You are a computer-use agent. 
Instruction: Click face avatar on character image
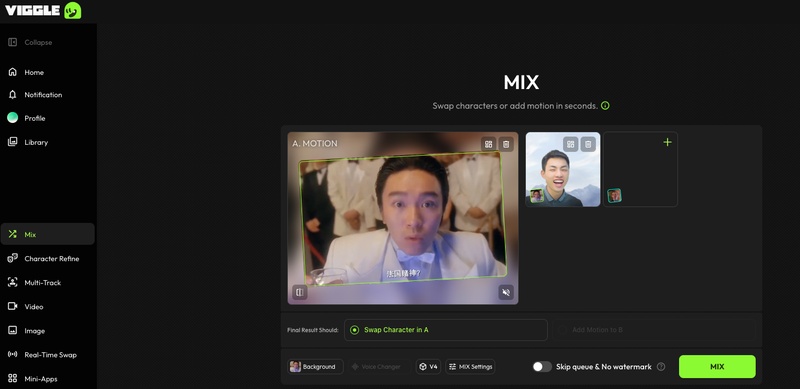tap(537, 196)
